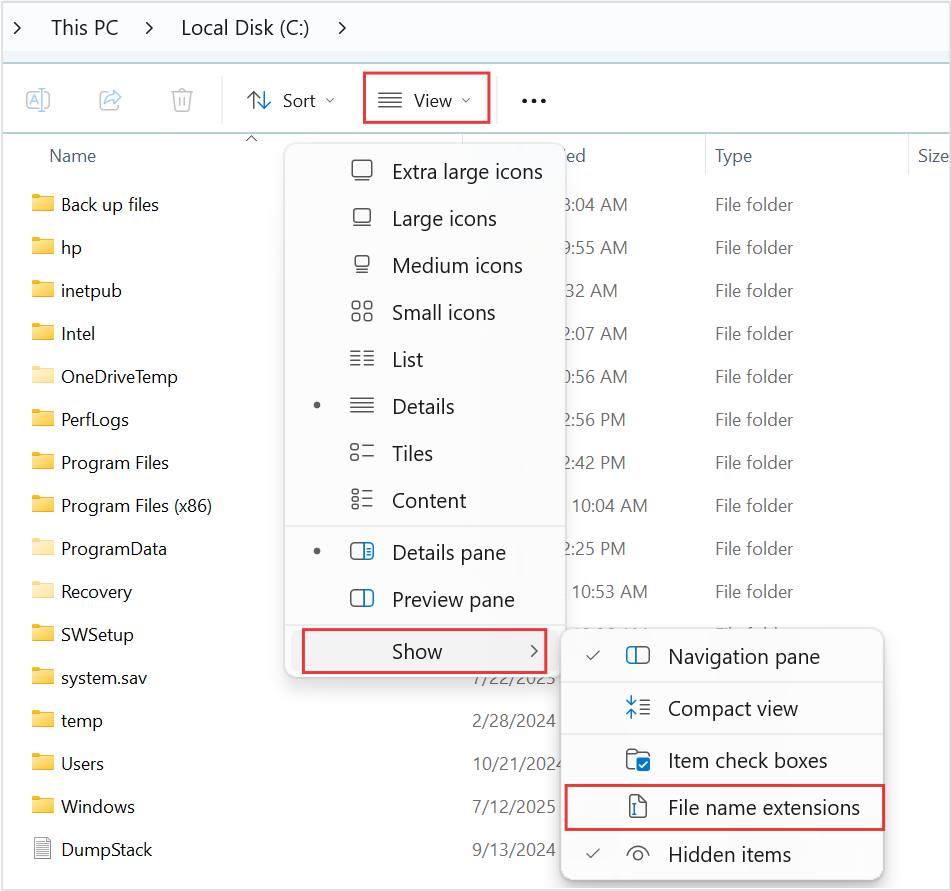Select the Rename icon in toolbar
951x891 pixels.
39,99
